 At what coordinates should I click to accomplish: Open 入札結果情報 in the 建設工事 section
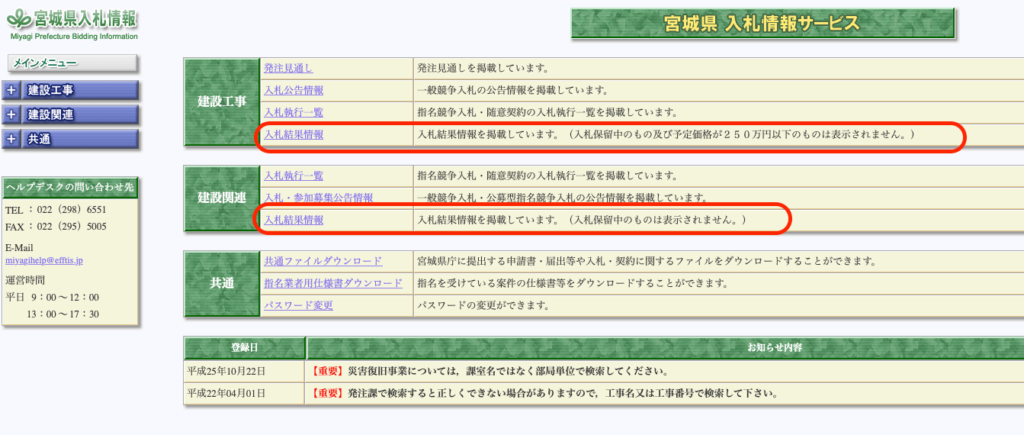click(293, 134)
